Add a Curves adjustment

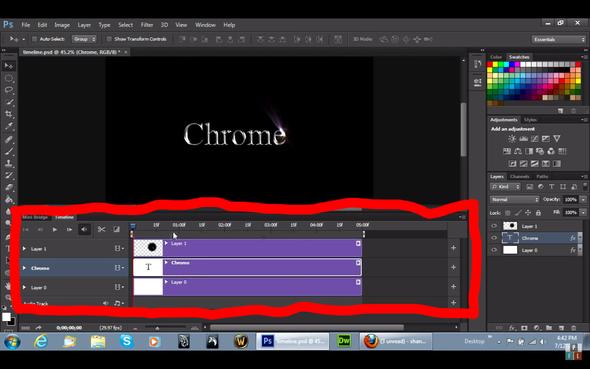click(x=535, y=139)
